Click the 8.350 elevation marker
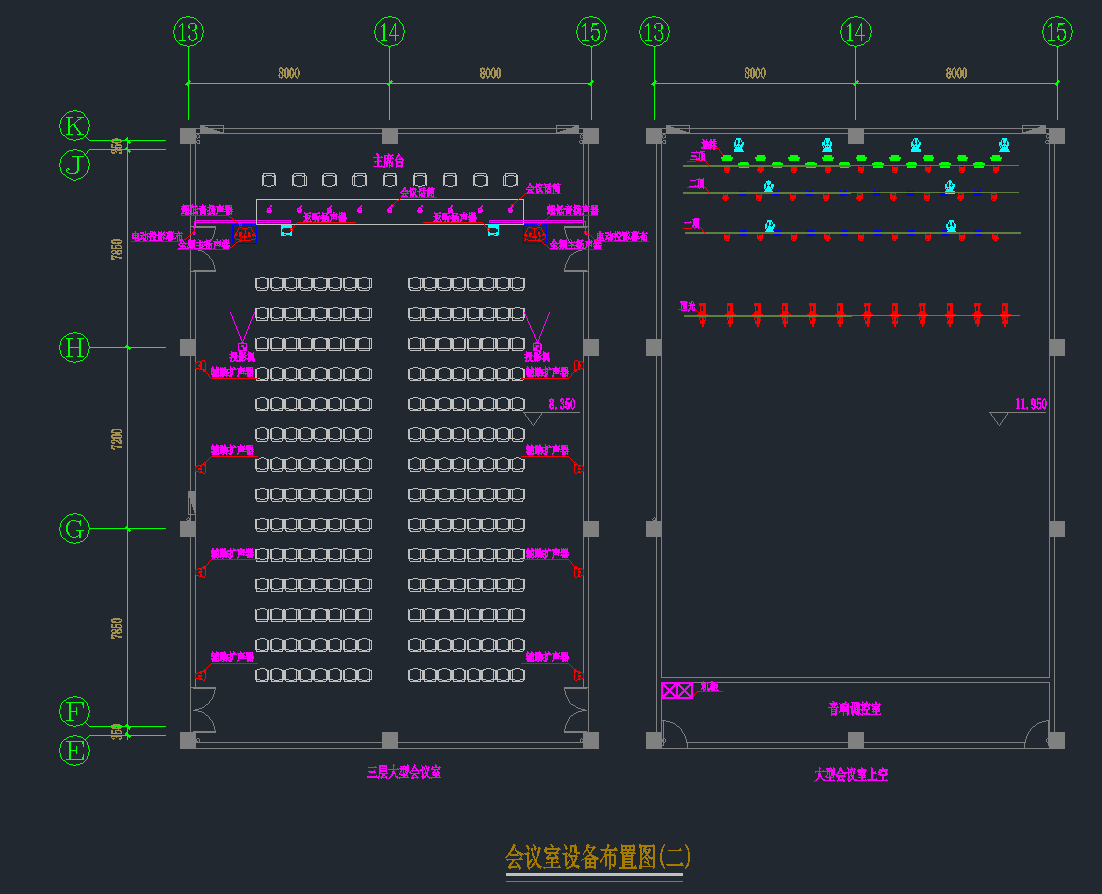The image size is (1102, 894). tap(561, 405)
